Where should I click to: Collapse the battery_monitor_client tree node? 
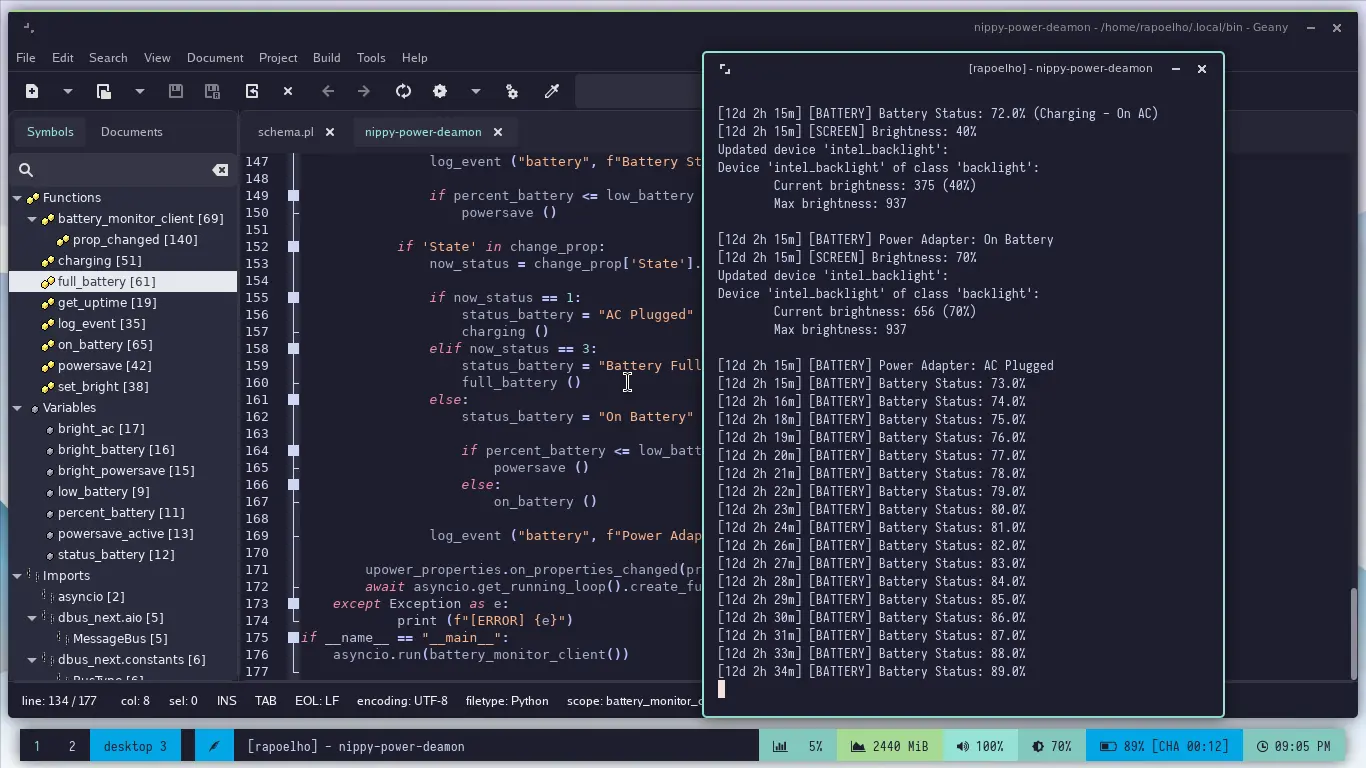click(x=32, y=219)
